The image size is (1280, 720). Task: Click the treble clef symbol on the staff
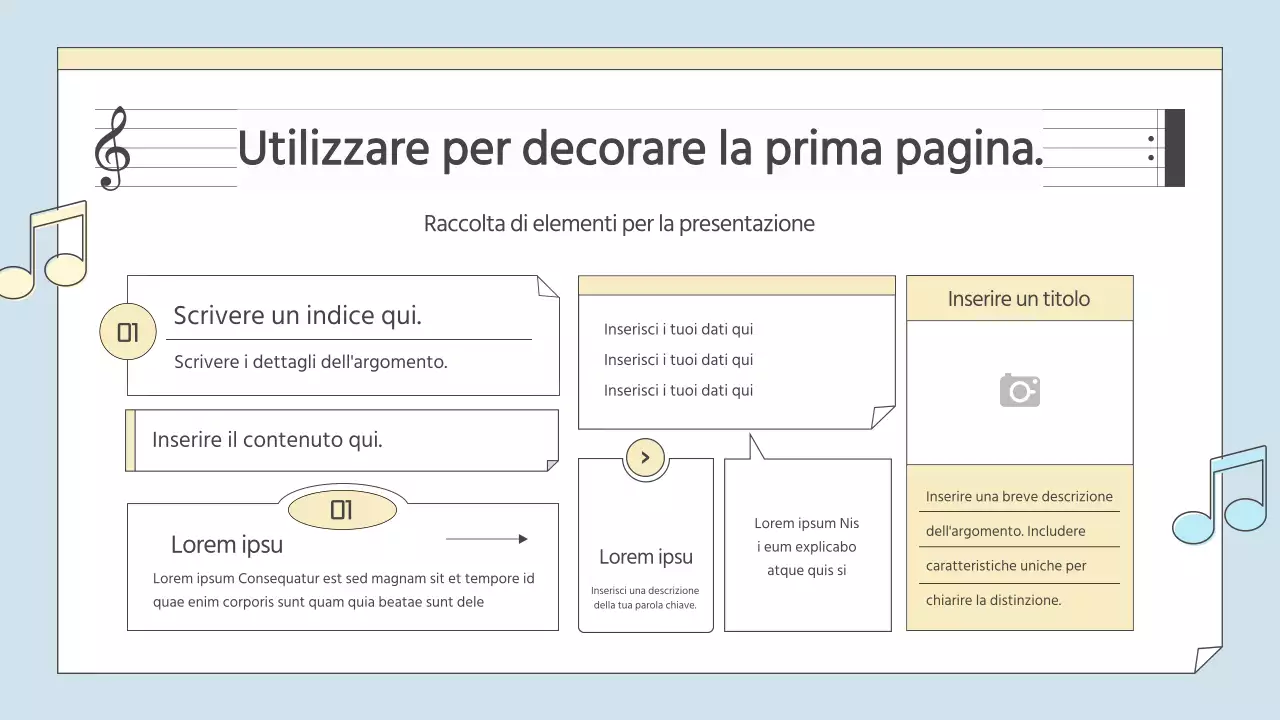pos(113,146)
